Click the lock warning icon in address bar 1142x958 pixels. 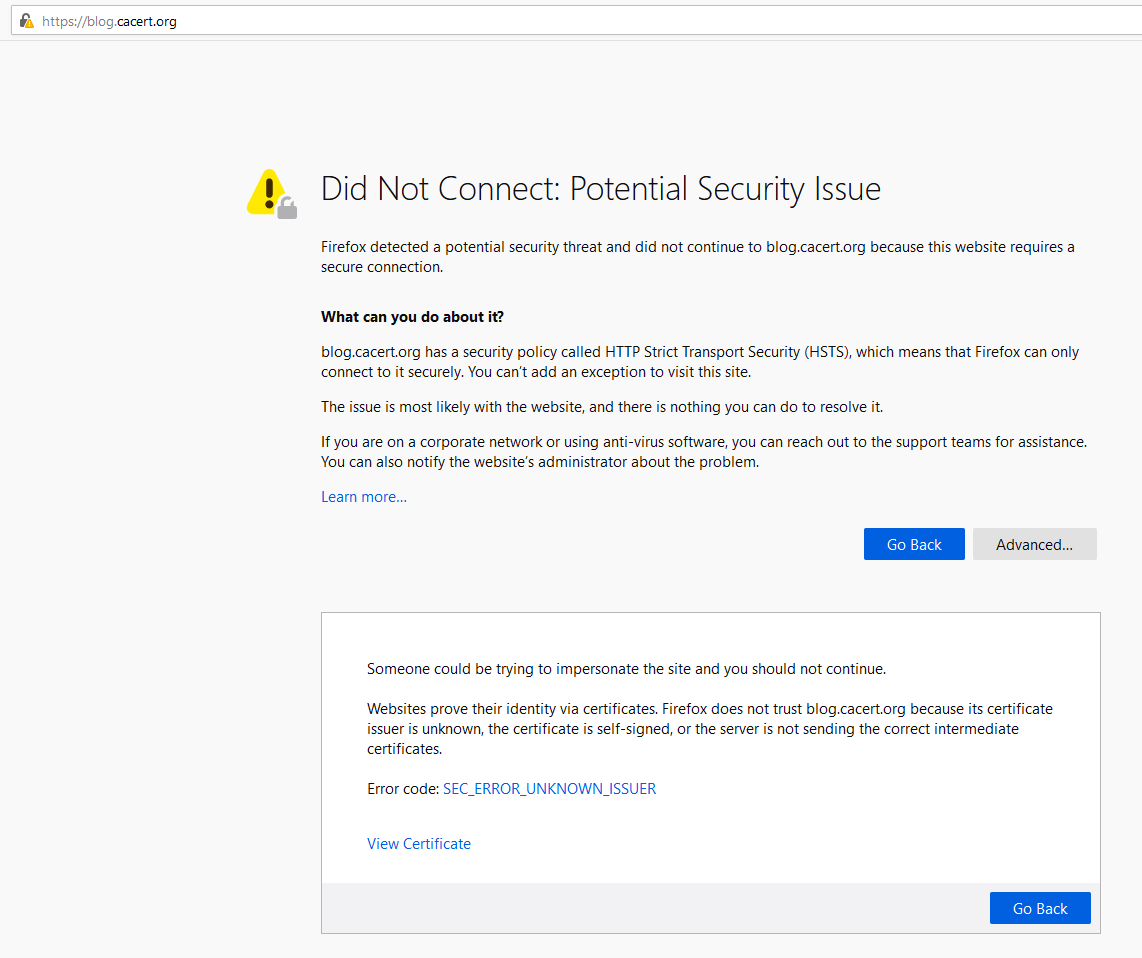[26, 21]
